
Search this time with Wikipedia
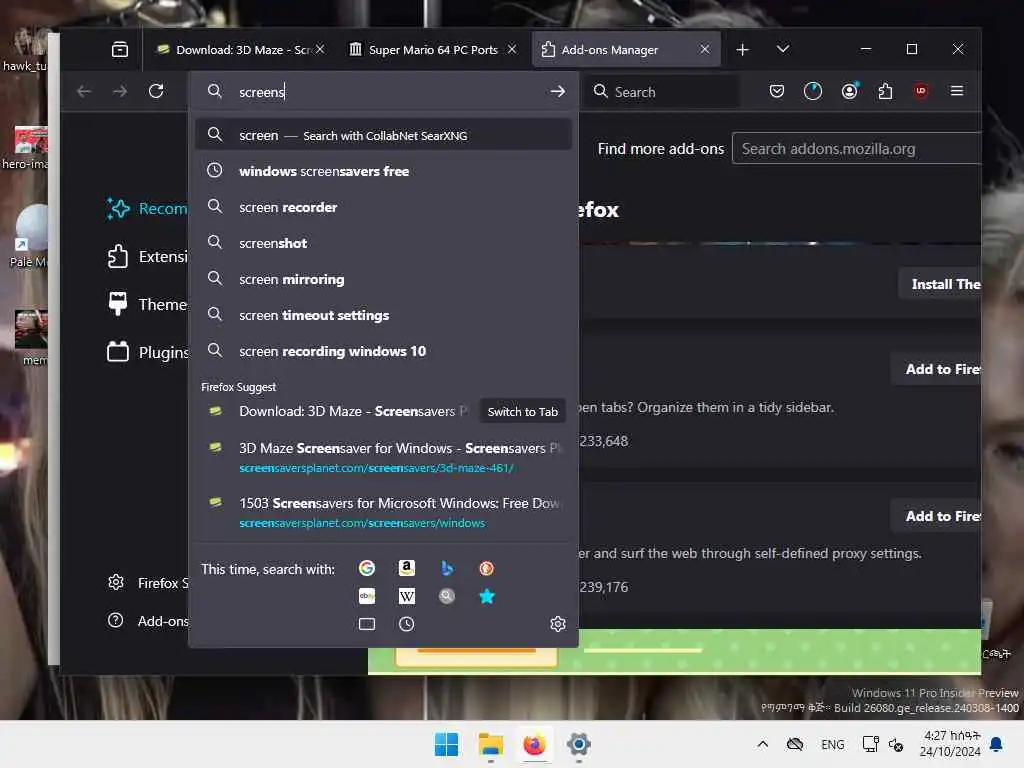pyautogui.click(x=407, y=596)
